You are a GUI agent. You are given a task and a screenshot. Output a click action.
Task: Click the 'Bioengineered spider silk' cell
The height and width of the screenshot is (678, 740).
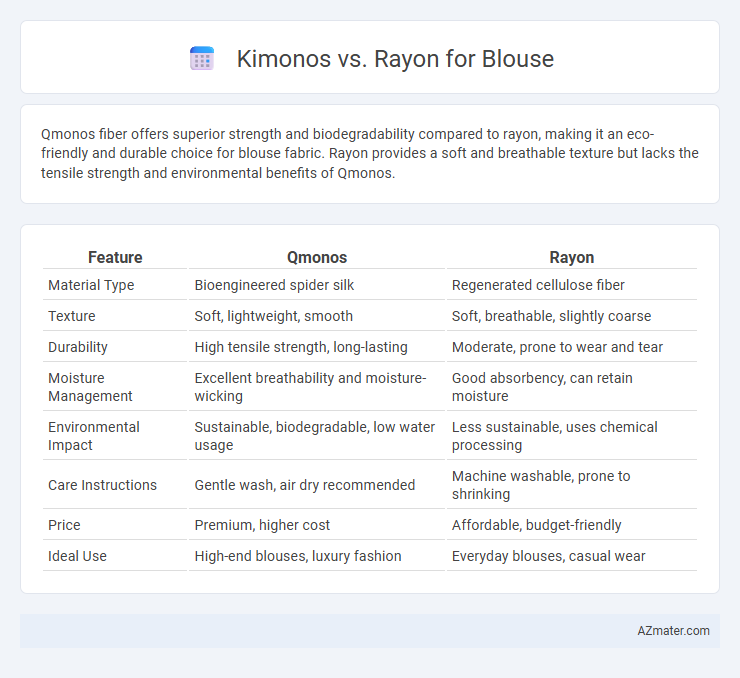(274, 285)
